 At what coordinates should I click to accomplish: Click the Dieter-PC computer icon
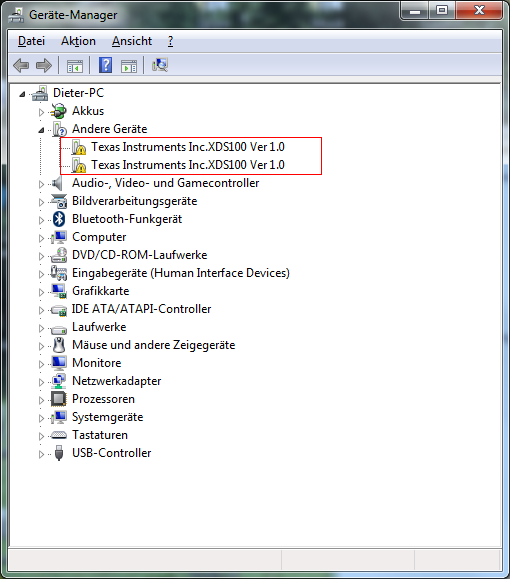click(x=40, y=93)
